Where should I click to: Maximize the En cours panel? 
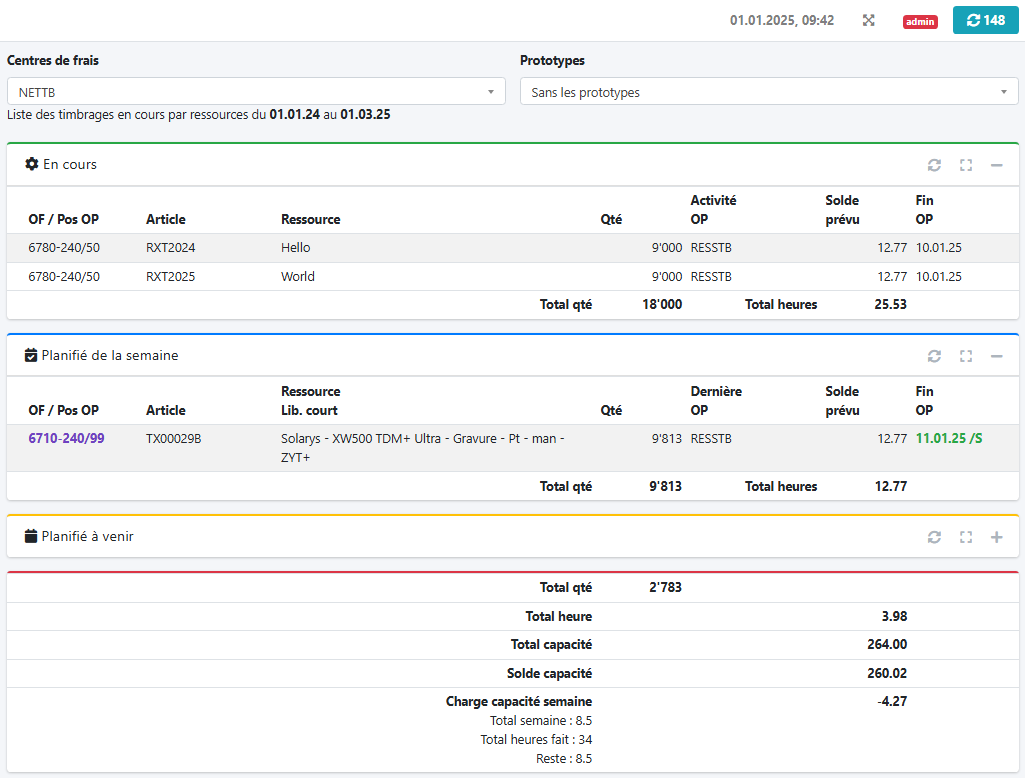point(966,165)
